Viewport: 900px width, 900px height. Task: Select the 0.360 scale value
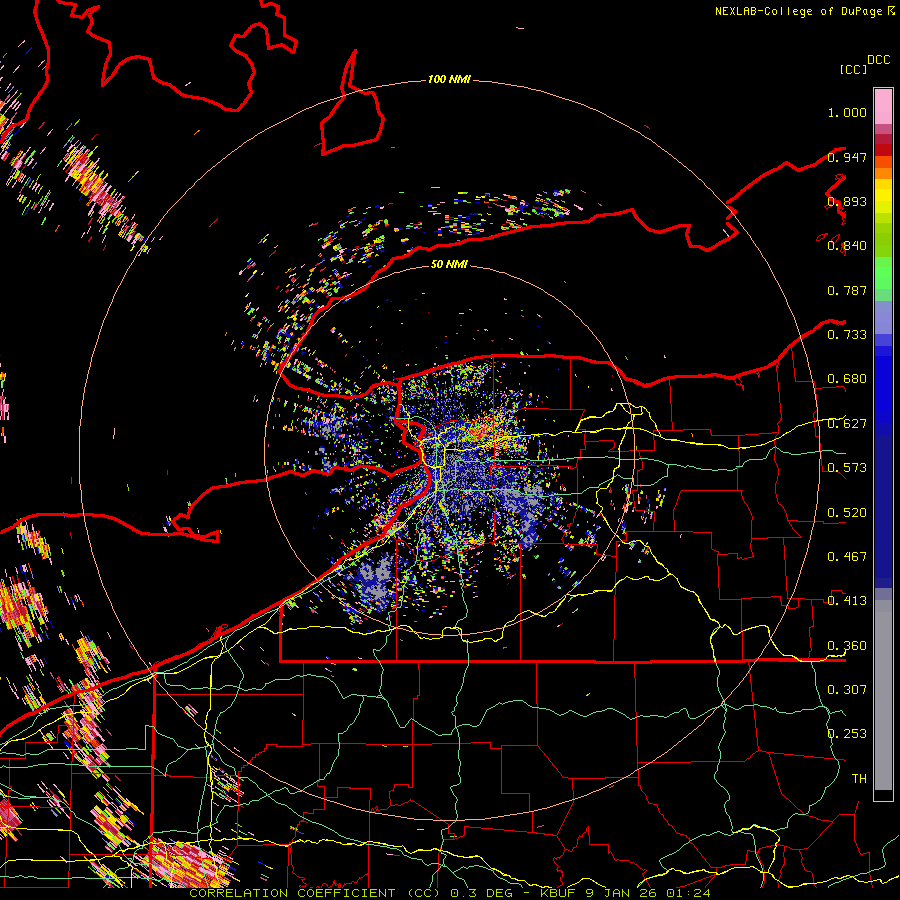point(847,646)
